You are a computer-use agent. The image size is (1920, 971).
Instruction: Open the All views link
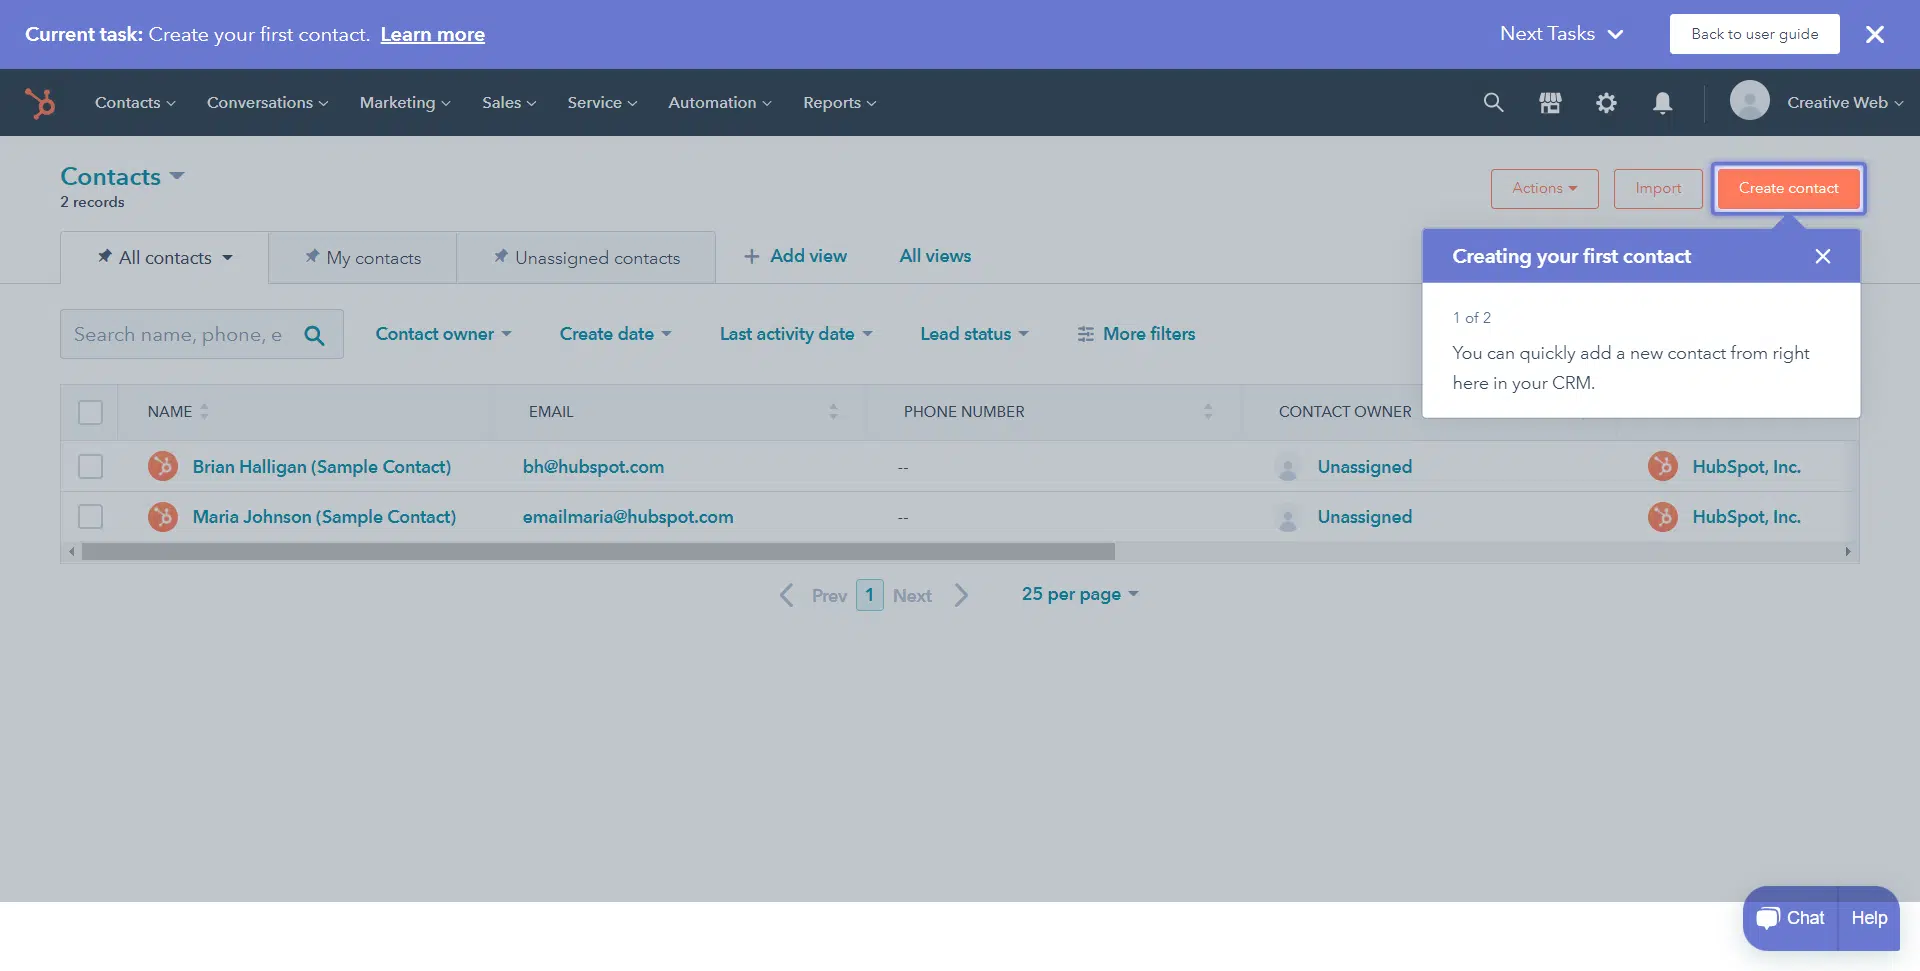point(935,256)
